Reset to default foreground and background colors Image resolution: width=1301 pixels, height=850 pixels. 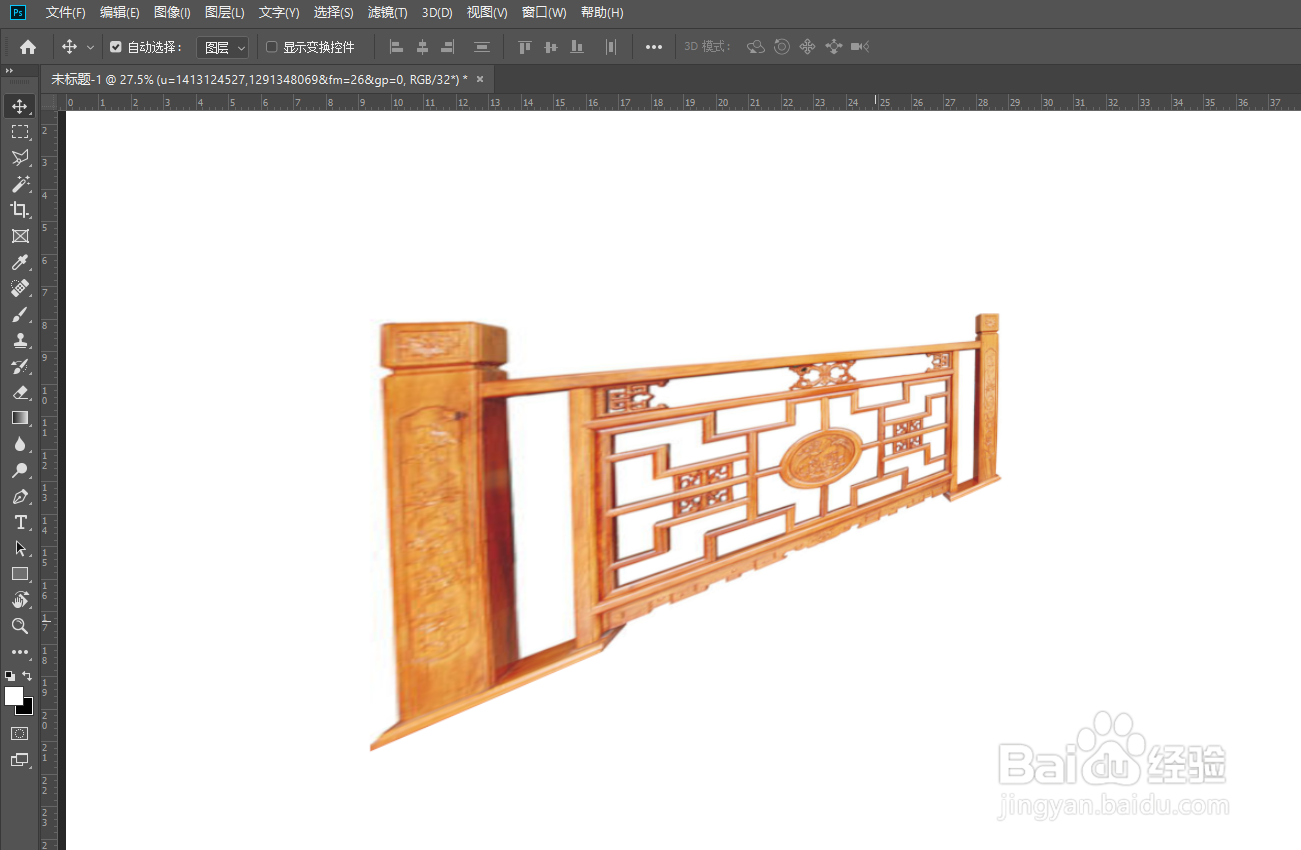(9, 676)
